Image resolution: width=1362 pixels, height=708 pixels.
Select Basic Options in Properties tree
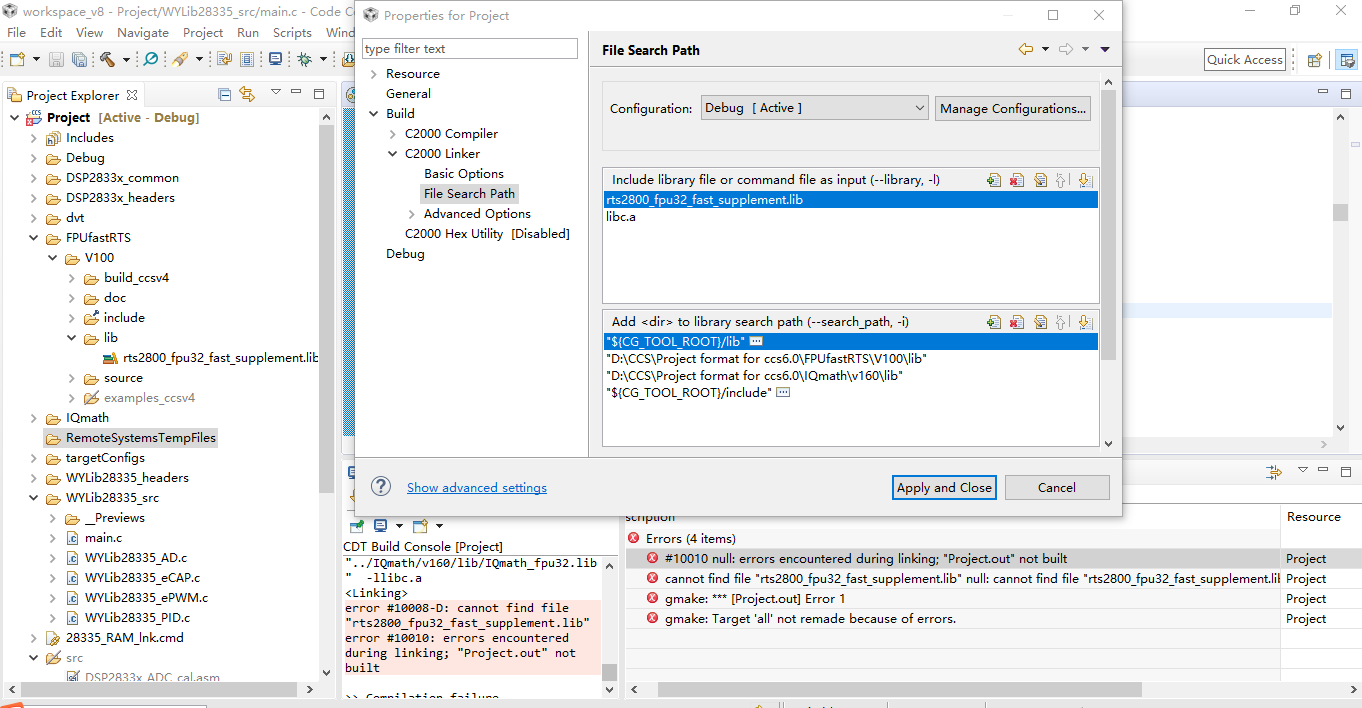(464, 174)
